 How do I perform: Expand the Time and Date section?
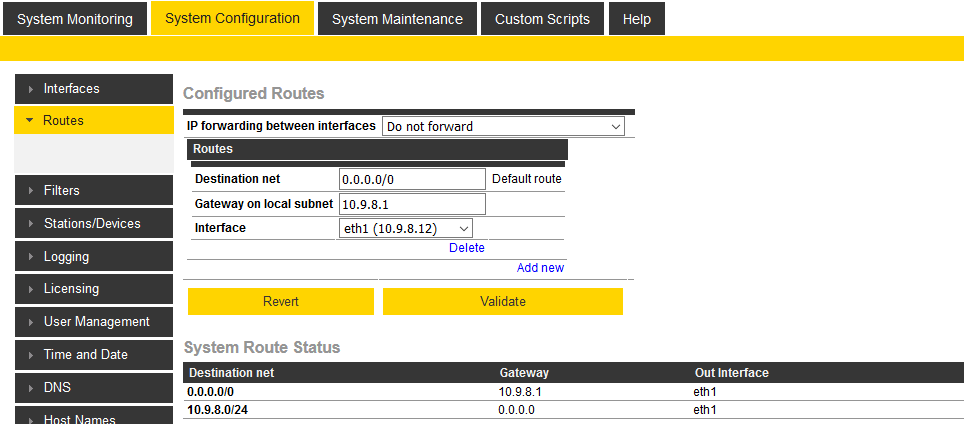93,355
